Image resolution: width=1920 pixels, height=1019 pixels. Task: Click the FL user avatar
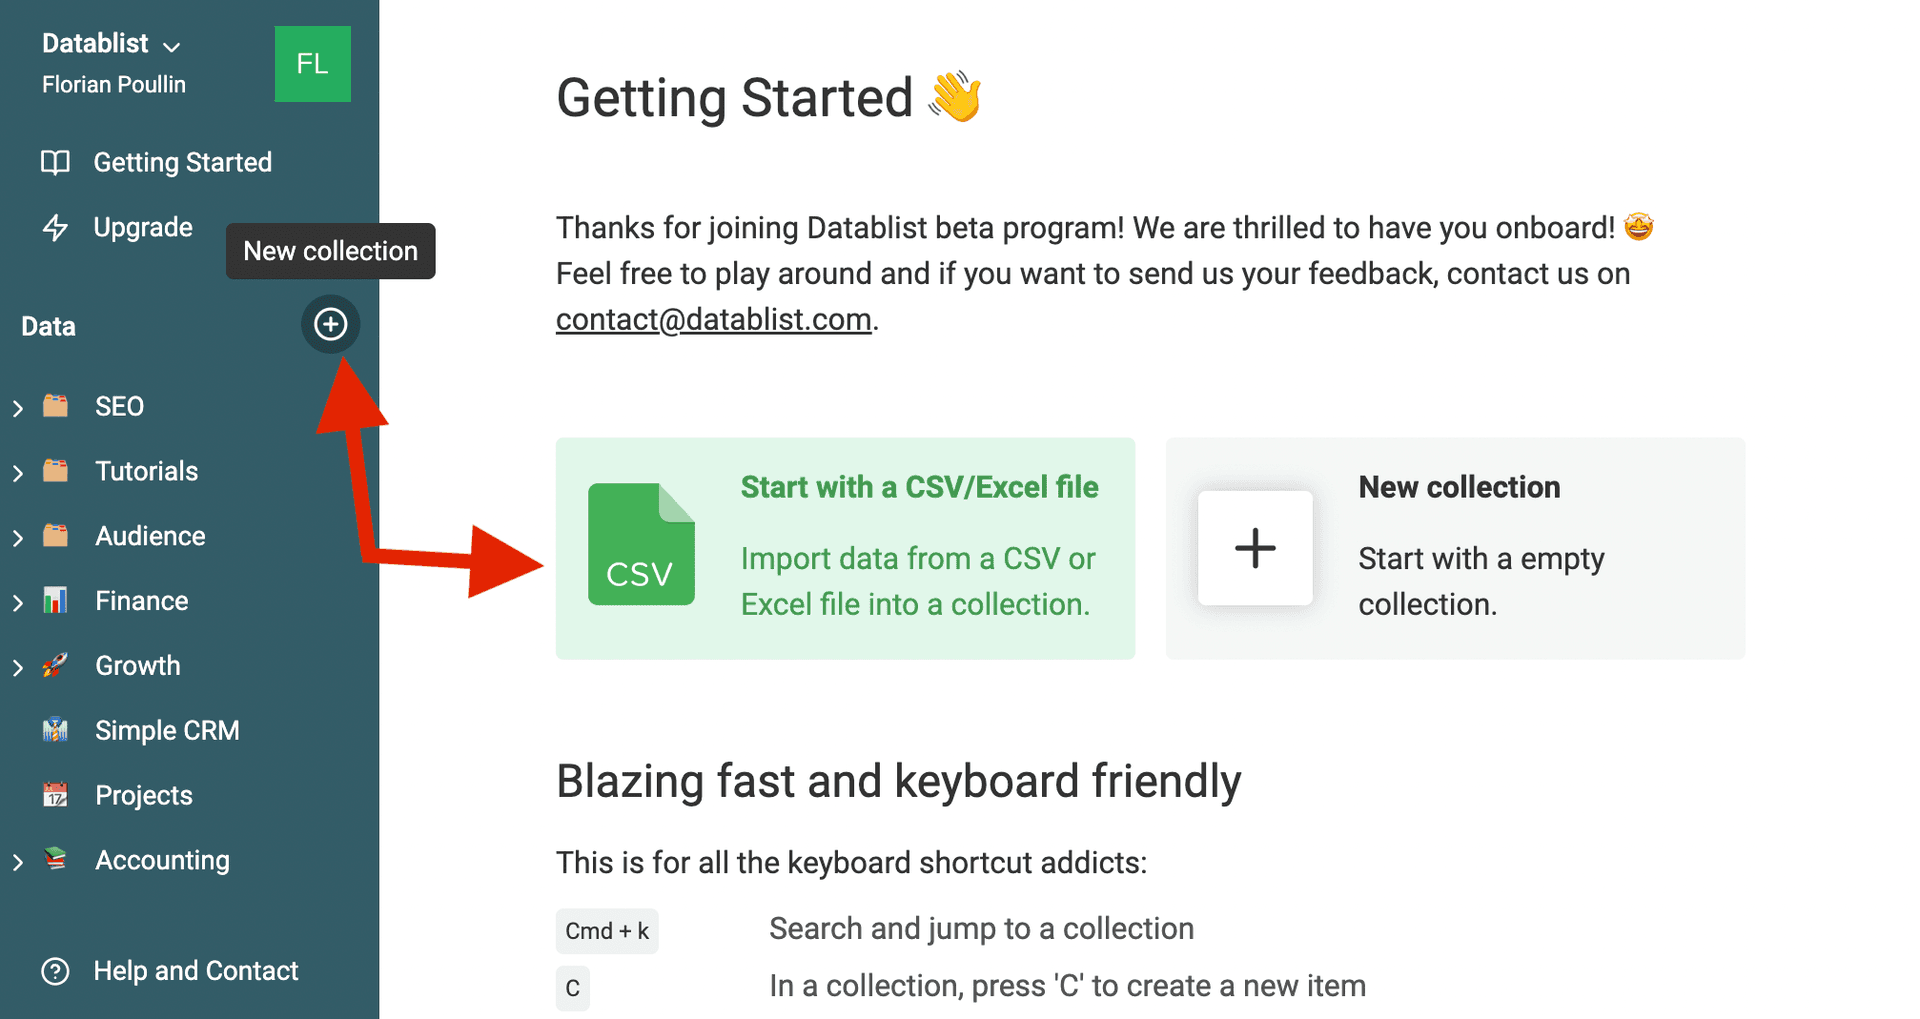coord(312,64)
